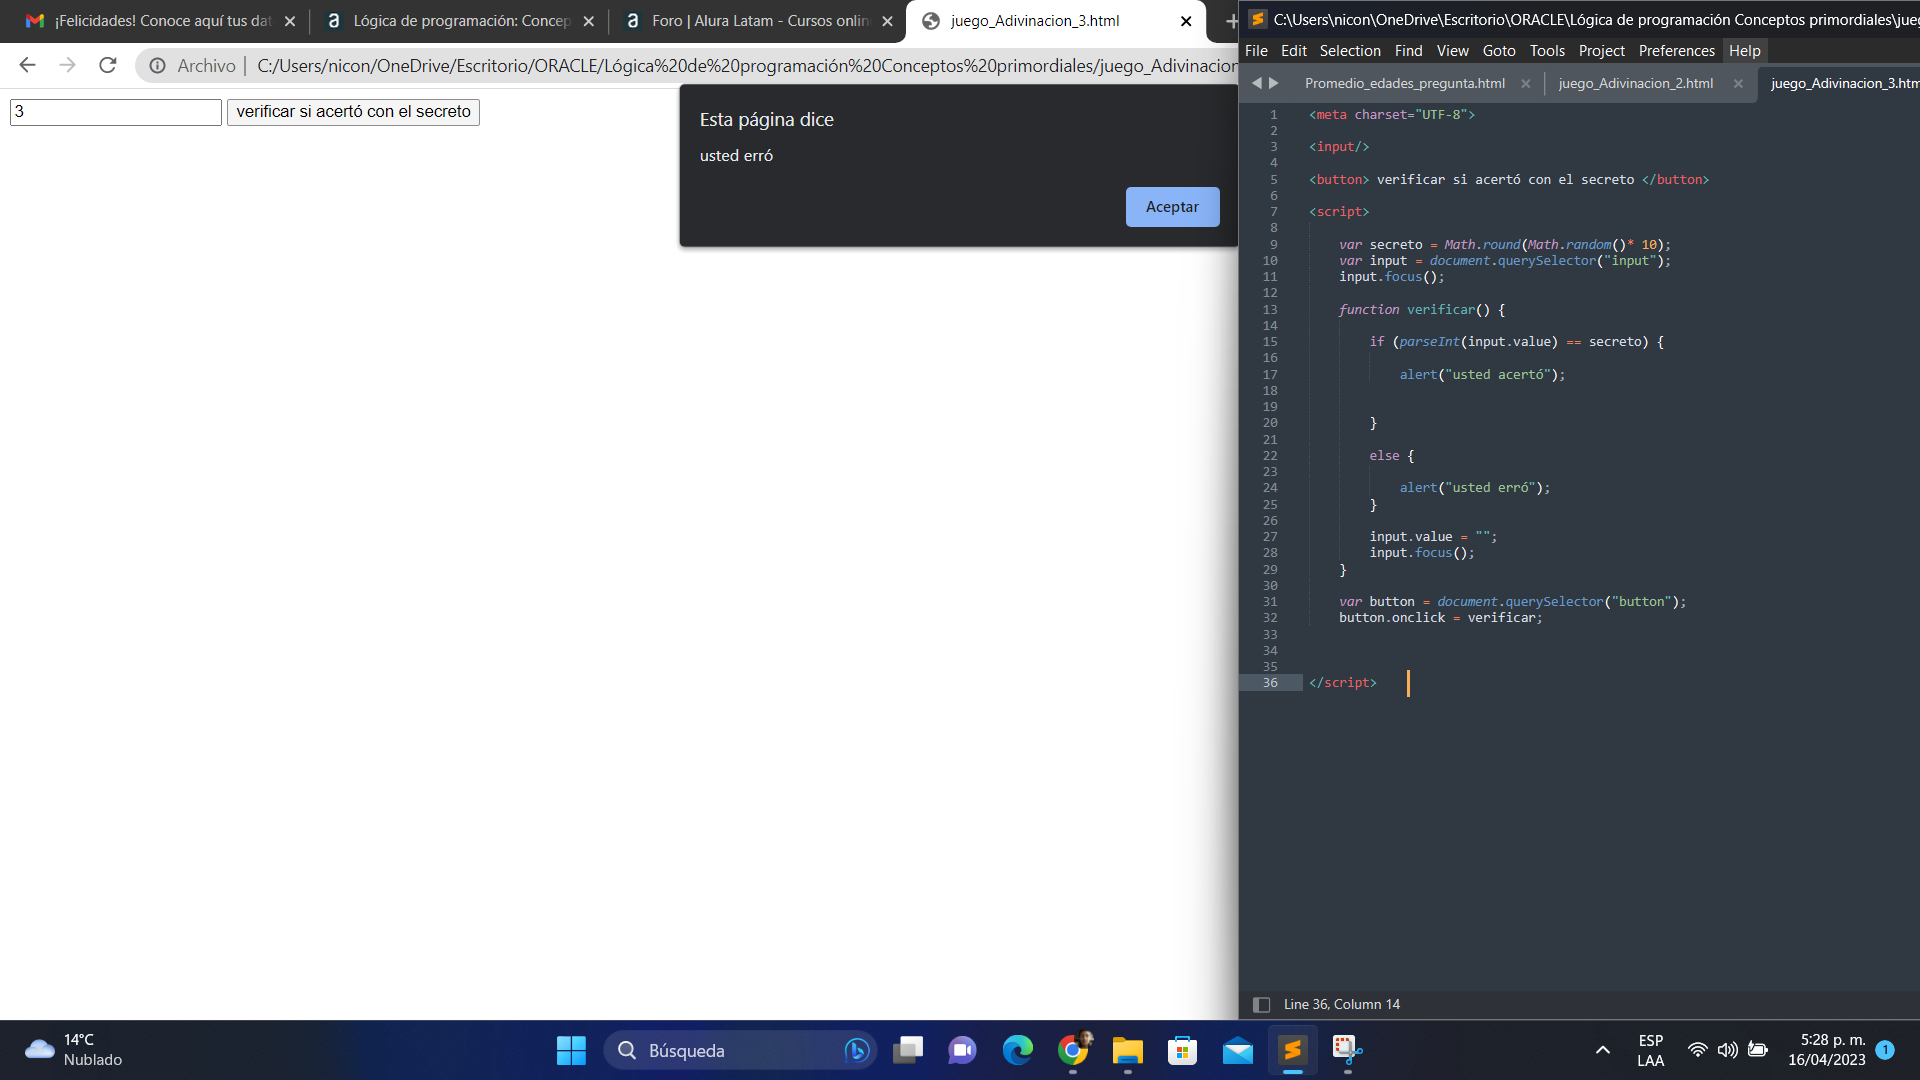The image size is (1920, 1080).
Task: Go forward with the browser forward arrow
Action: (67, 66)
